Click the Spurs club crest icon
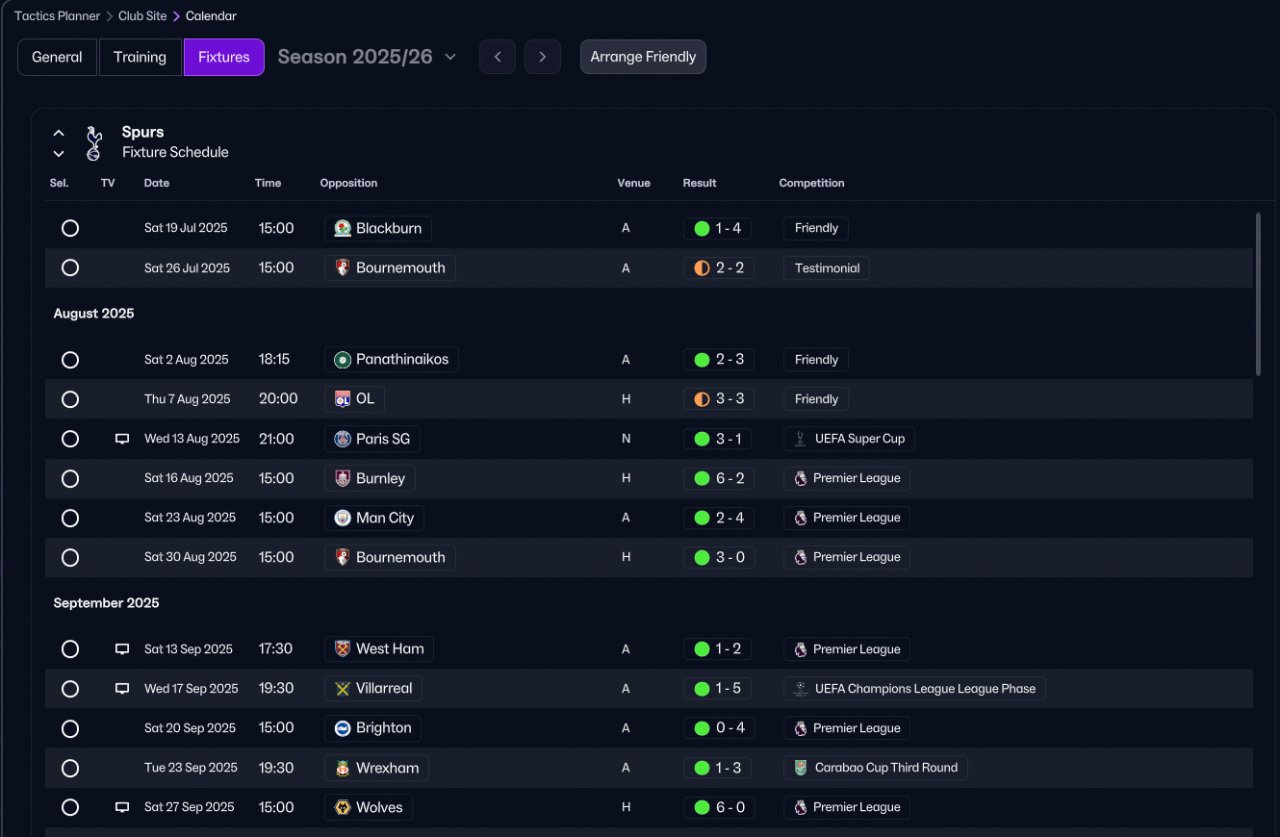 coord(93,143)
